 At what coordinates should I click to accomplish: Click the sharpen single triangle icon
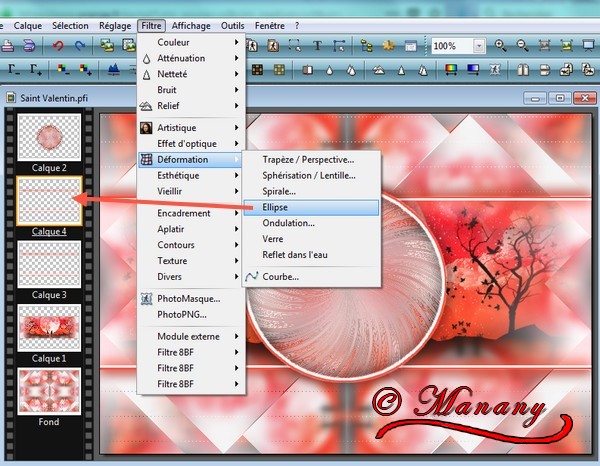(x=401, y=70)
